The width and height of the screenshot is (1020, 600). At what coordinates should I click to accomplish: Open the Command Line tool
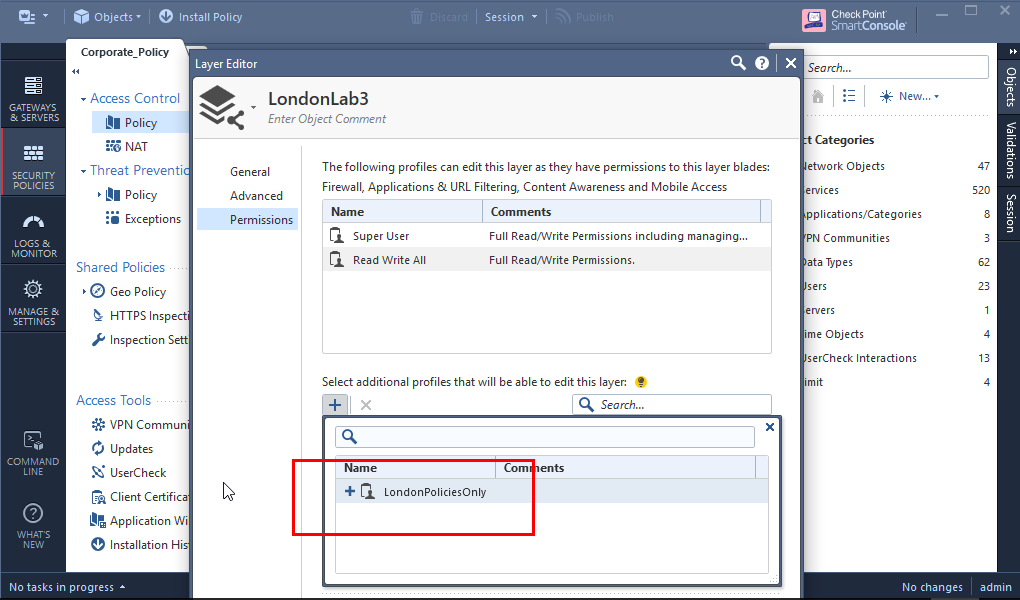(x=33, y=453)
